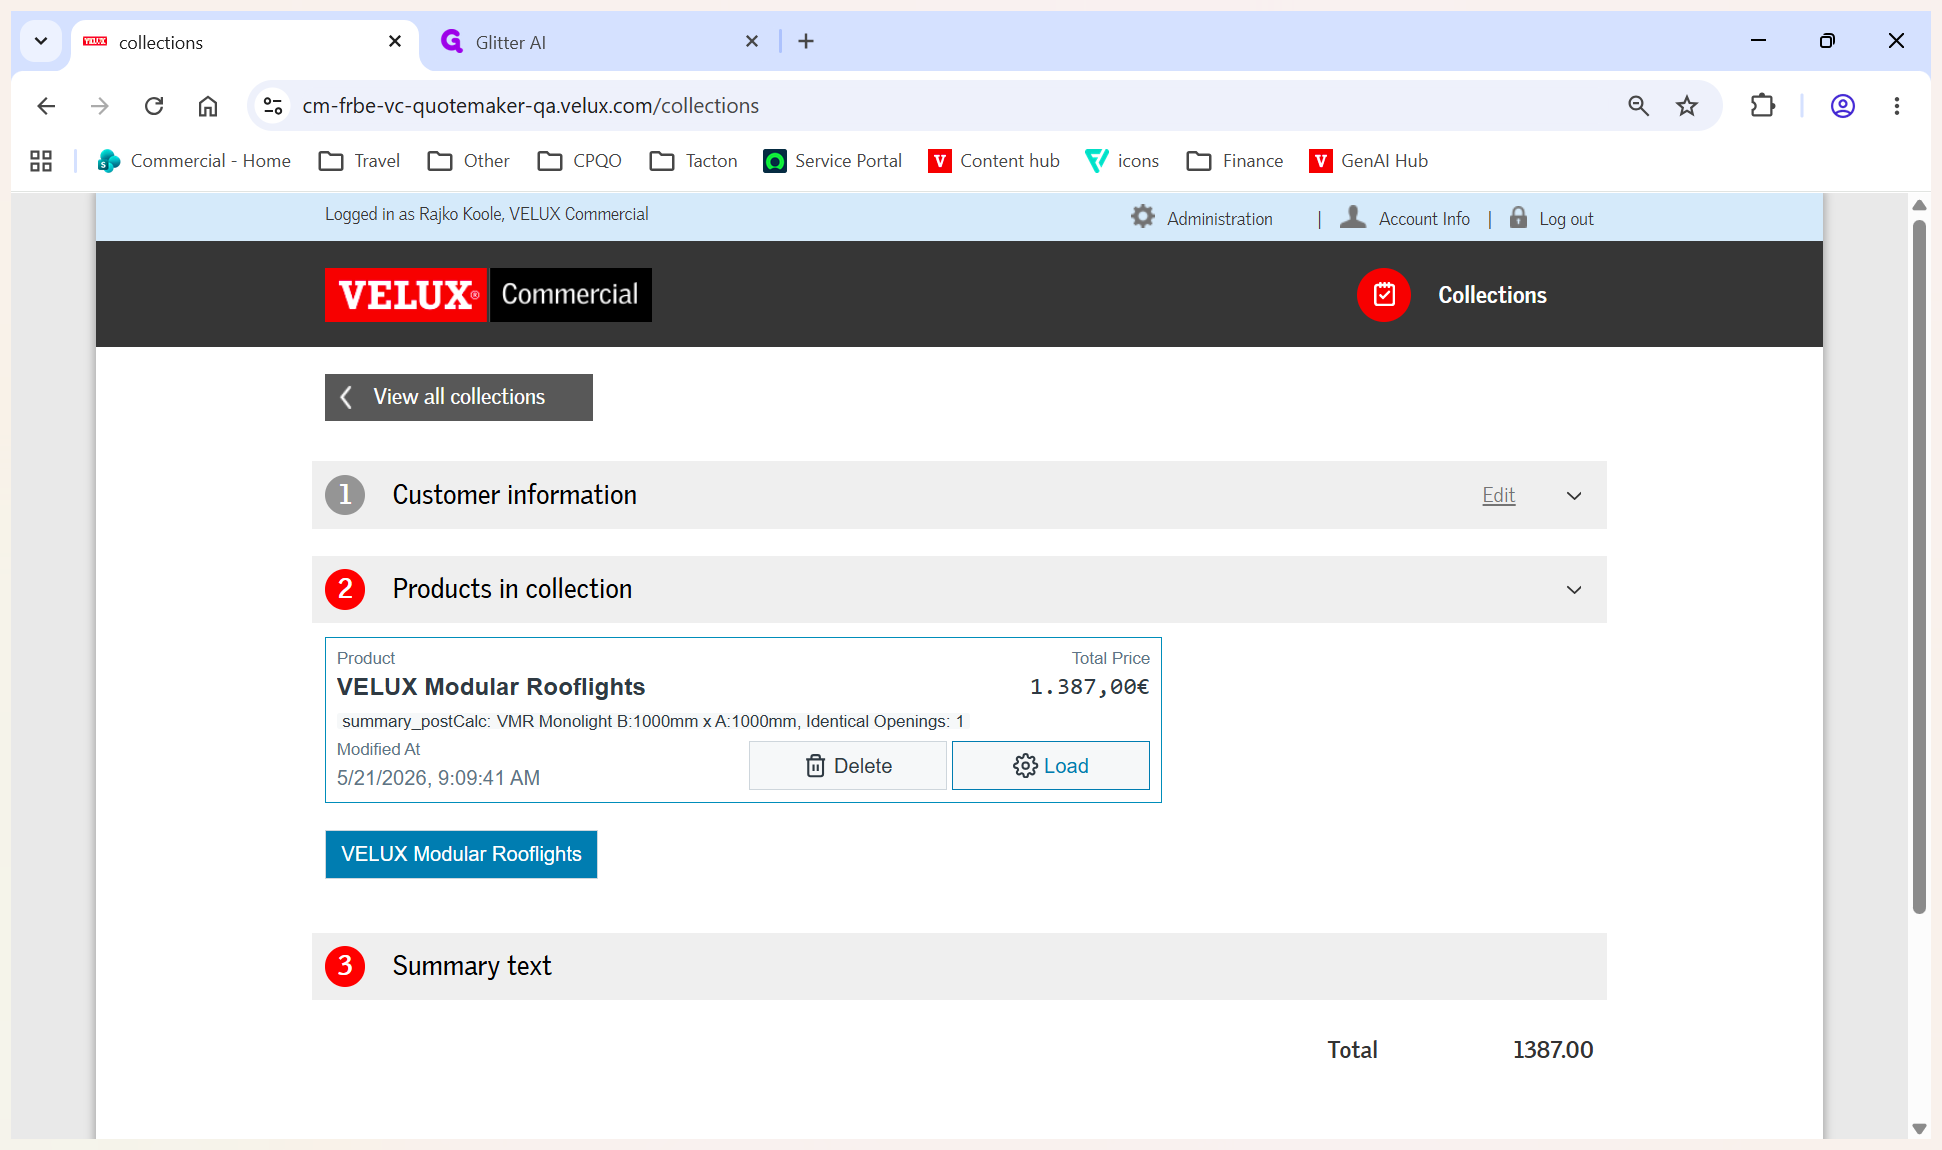Image resolution: width=1942 pixels, height=1150 pixels.
Task: Open Account Info link
Action: pyautogui.click(x=1424, y=219)
